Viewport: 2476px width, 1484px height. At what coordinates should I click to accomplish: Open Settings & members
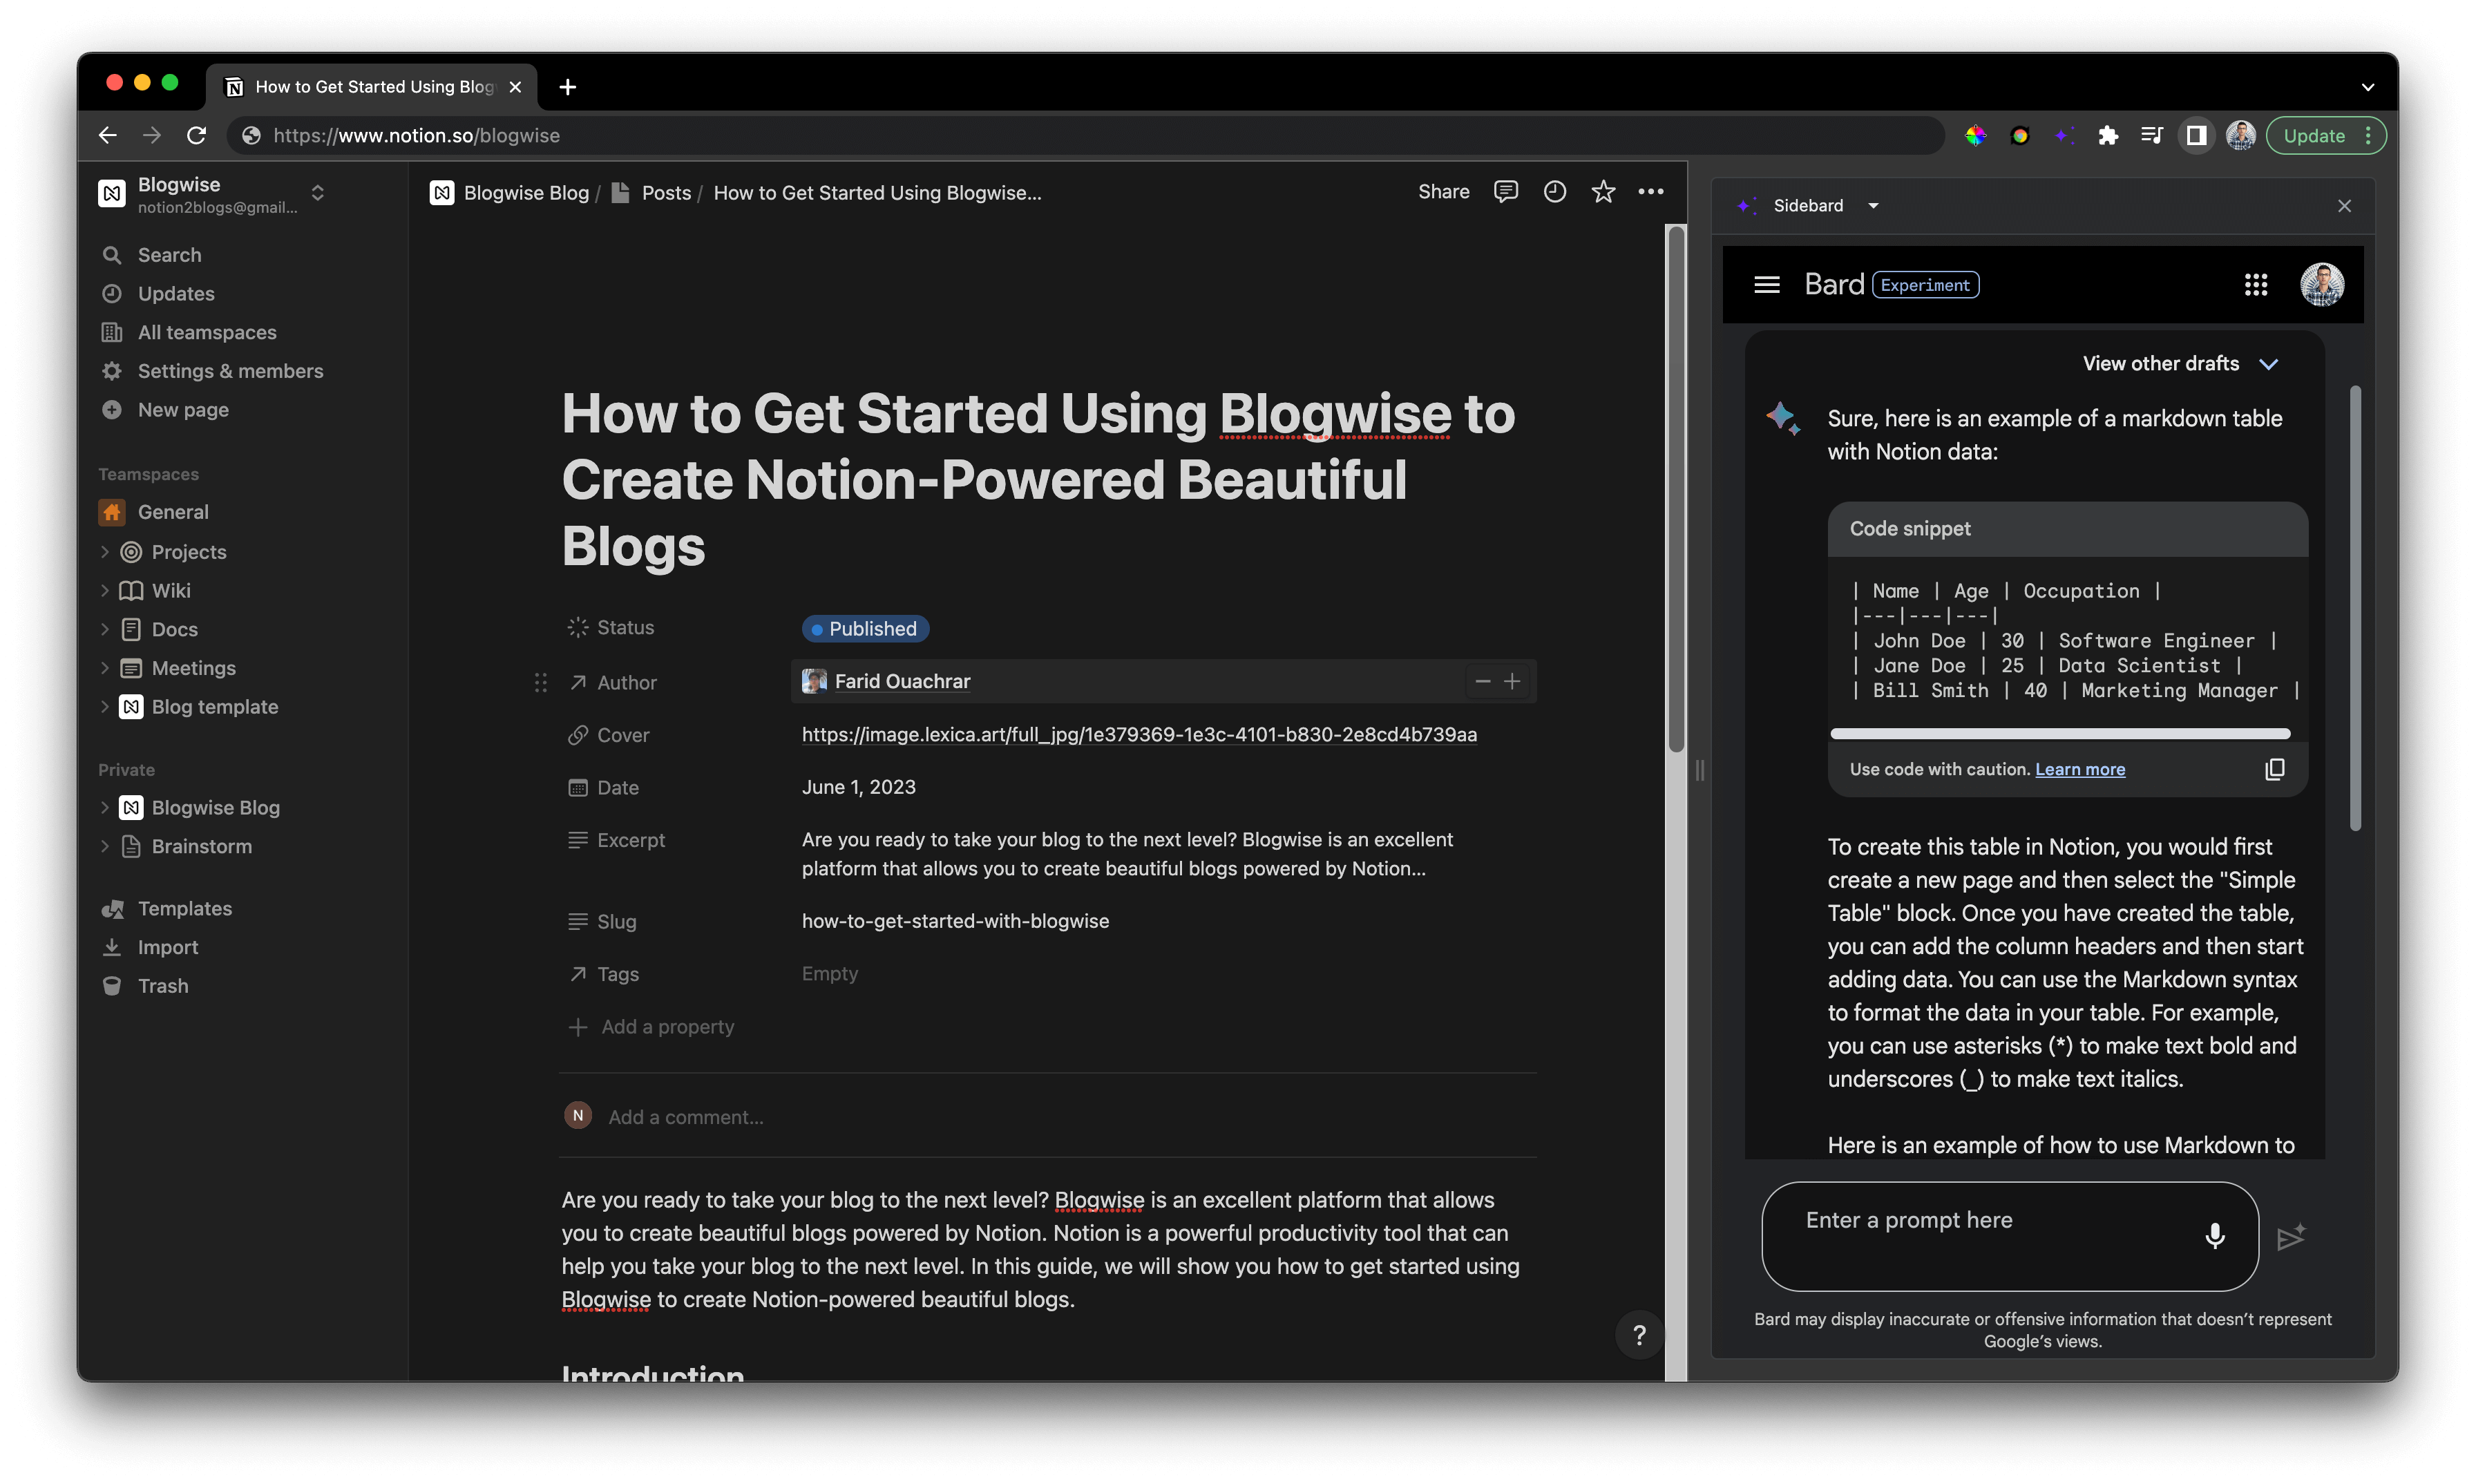click(230, 371)
